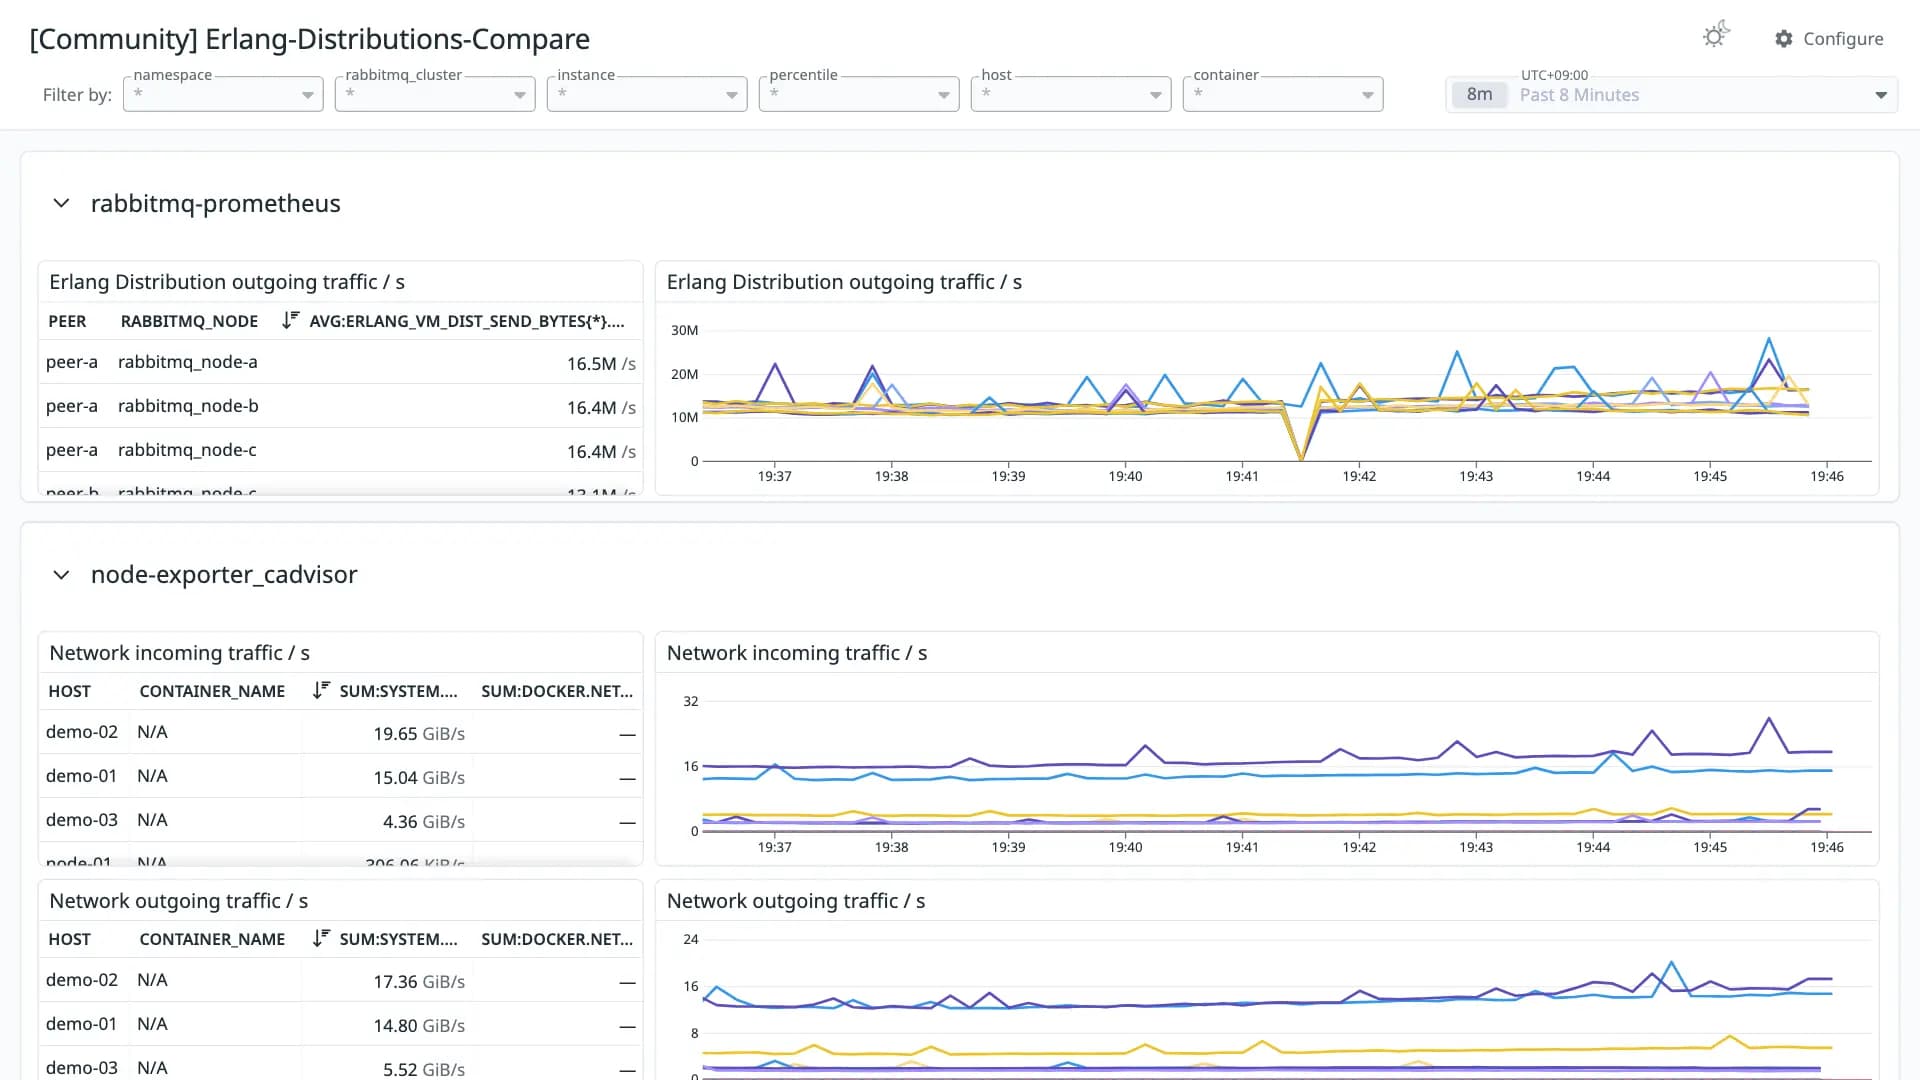Image resolution: width=1920 pixels, height=1080 pixels.
Task: Click sort icon in Network incoming traffic table
Action: point(320,690)
